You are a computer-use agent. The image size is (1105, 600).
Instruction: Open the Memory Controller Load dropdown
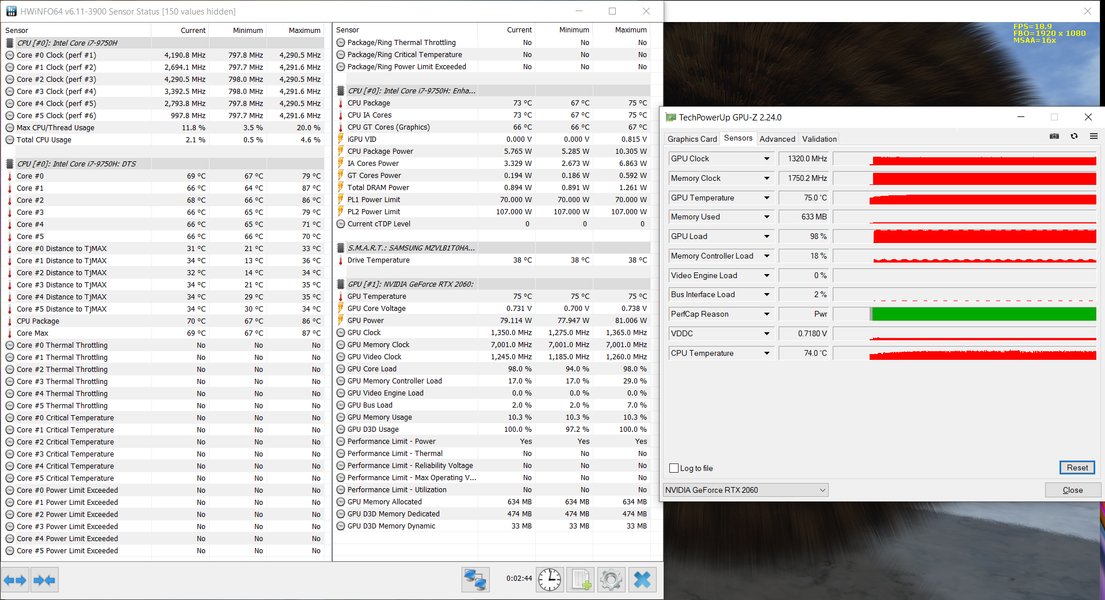[x=767, y=256]
